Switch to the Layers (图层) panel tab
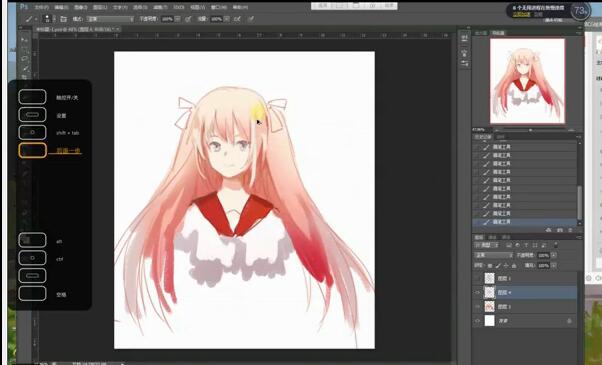This screenshot has height=365, width=602. tap(479, 237)
